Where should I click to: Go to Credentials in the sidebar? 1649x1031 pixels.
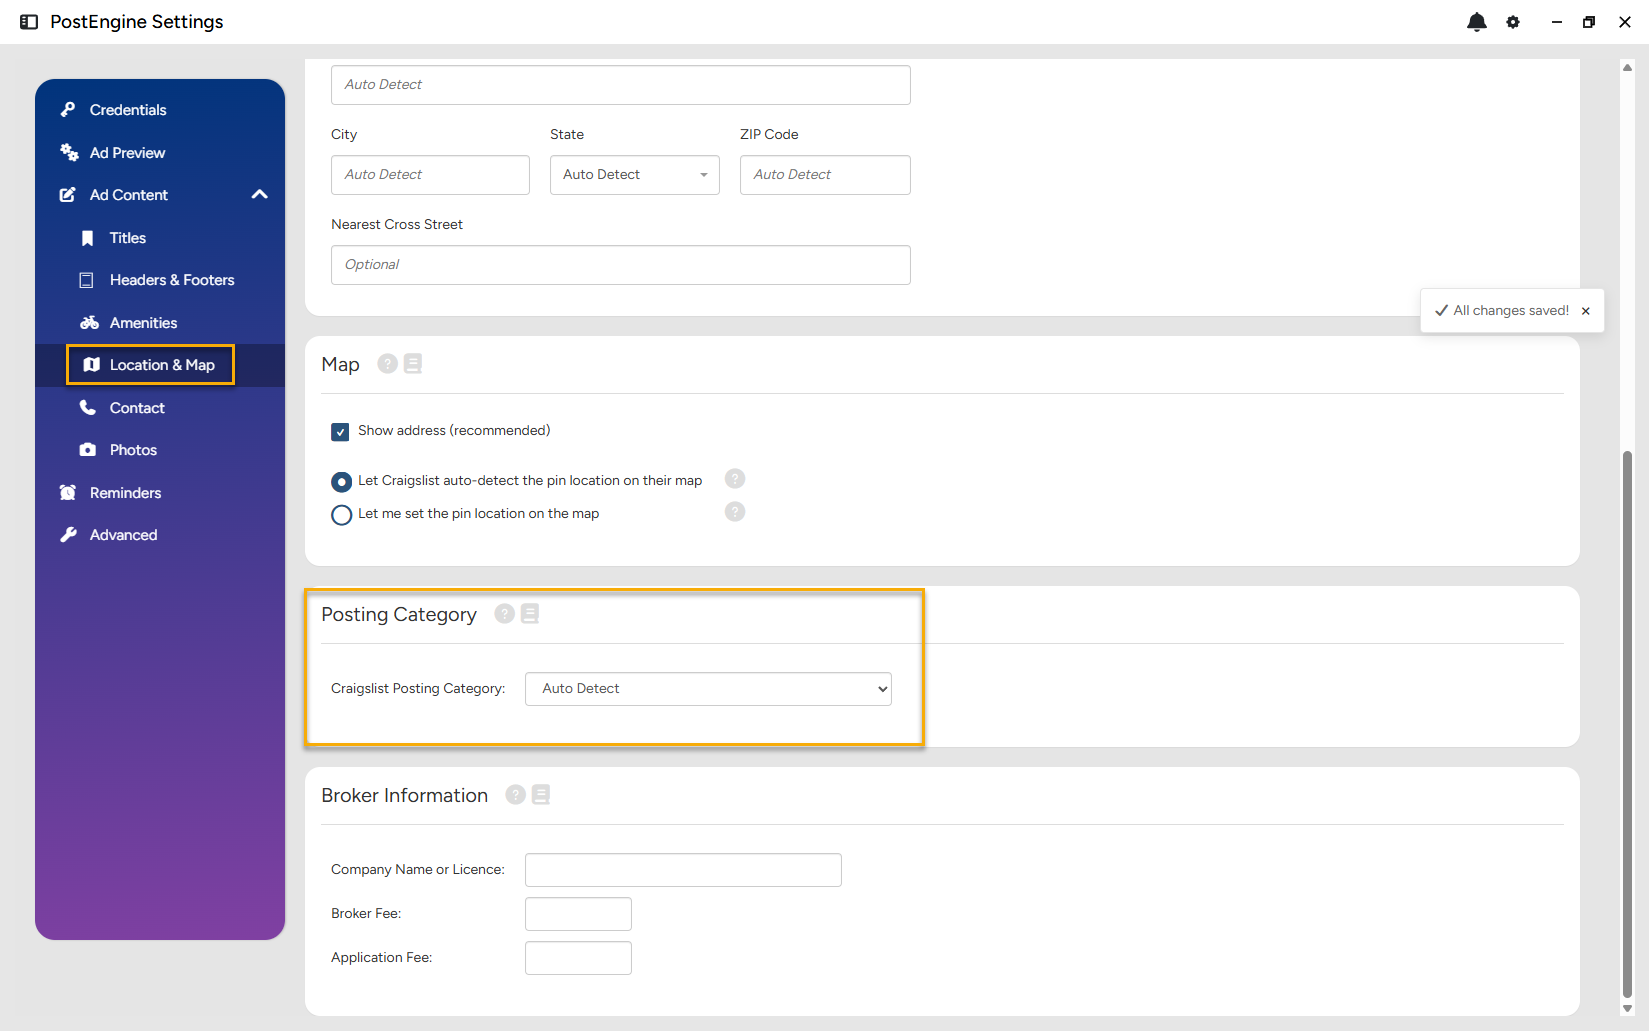click(x=128, y=110)
